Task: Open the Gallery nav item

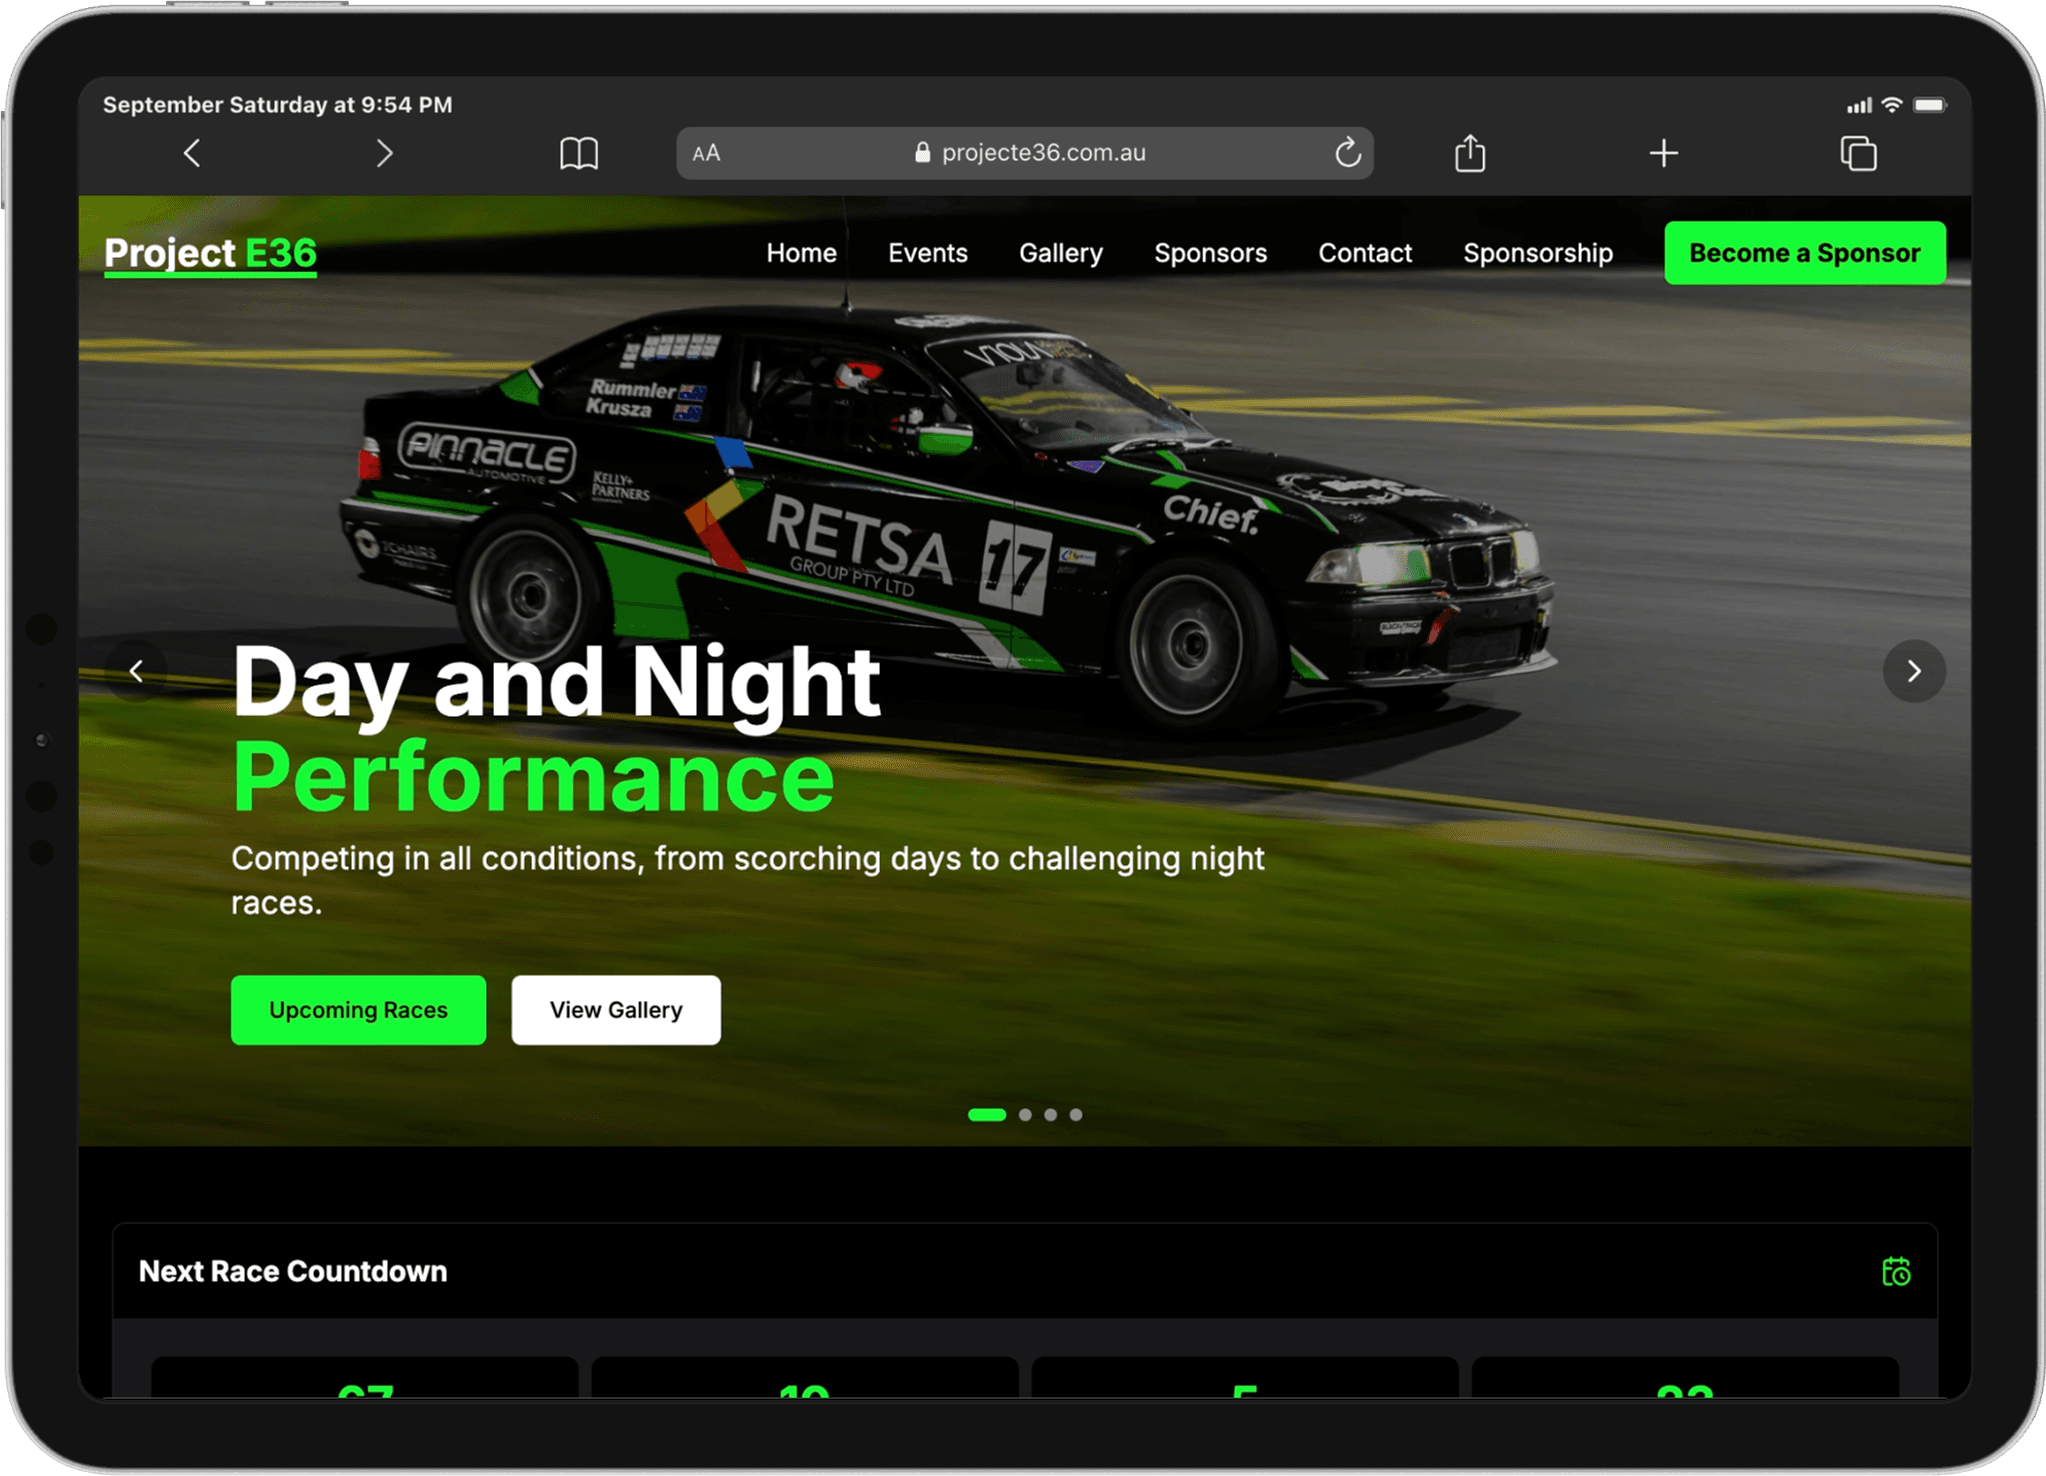Action: click(x=1060, y=253)
